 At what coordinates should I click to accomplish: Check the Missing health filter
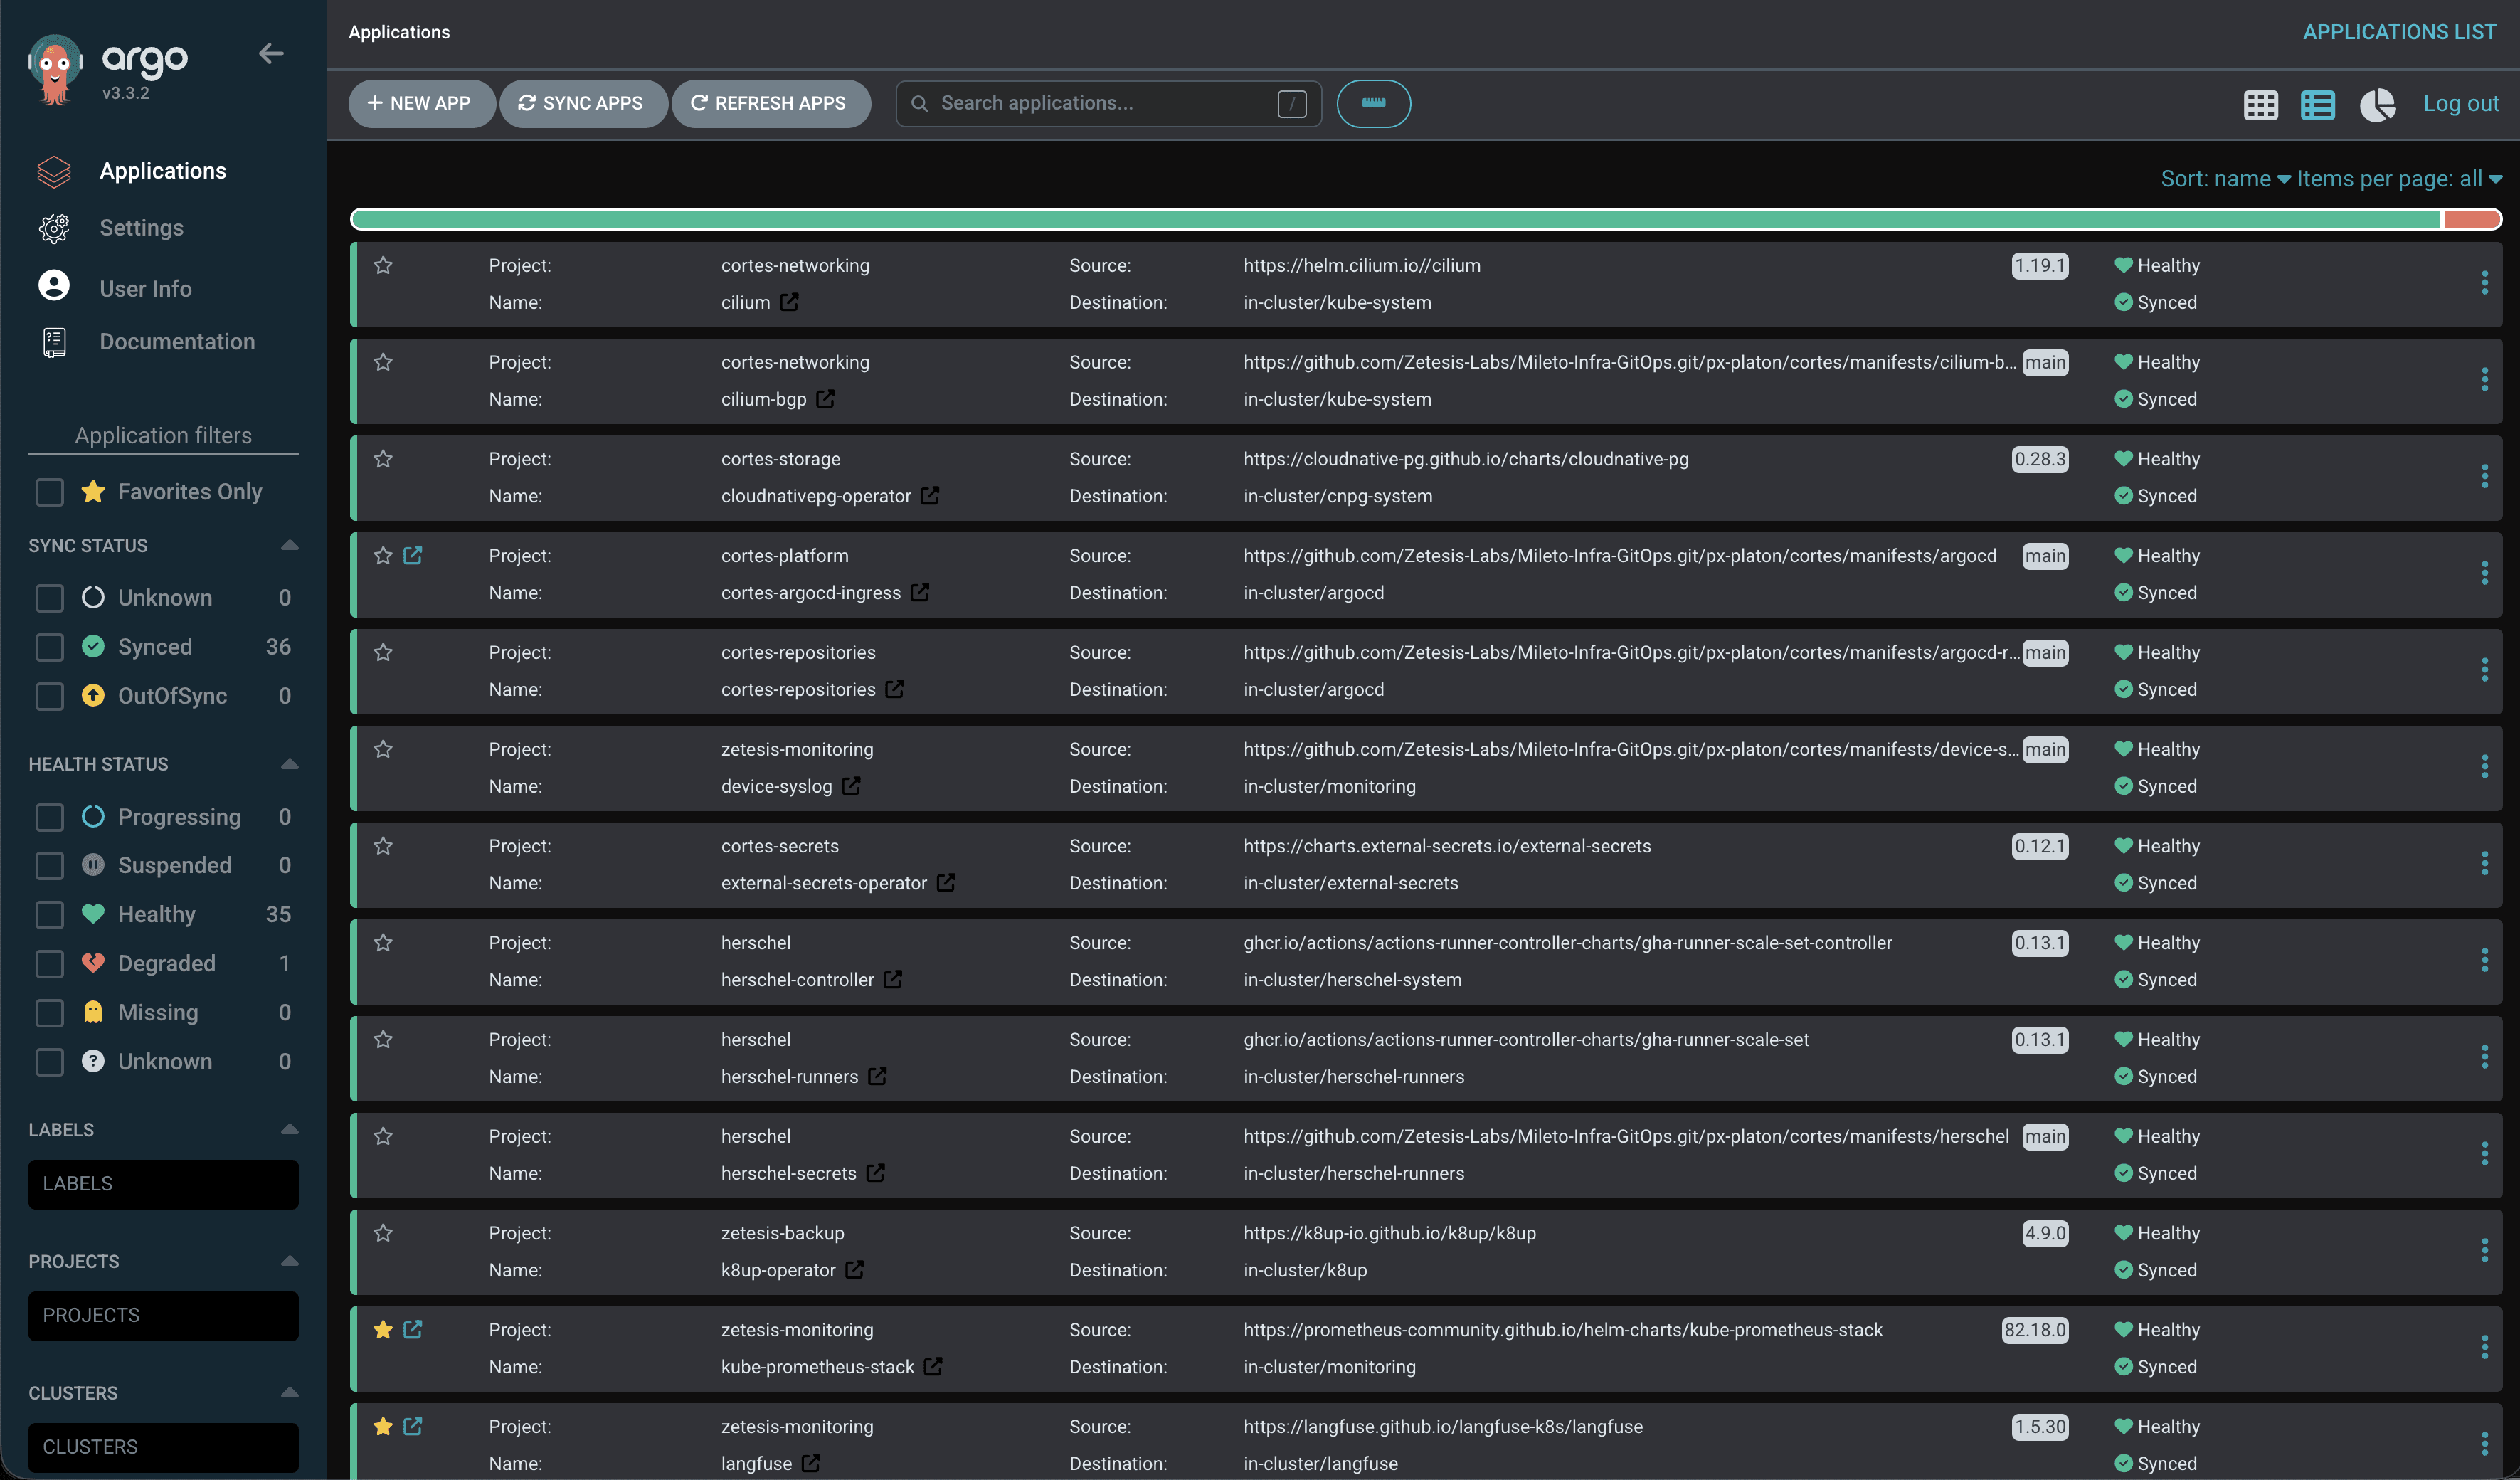coord(49,1012)
